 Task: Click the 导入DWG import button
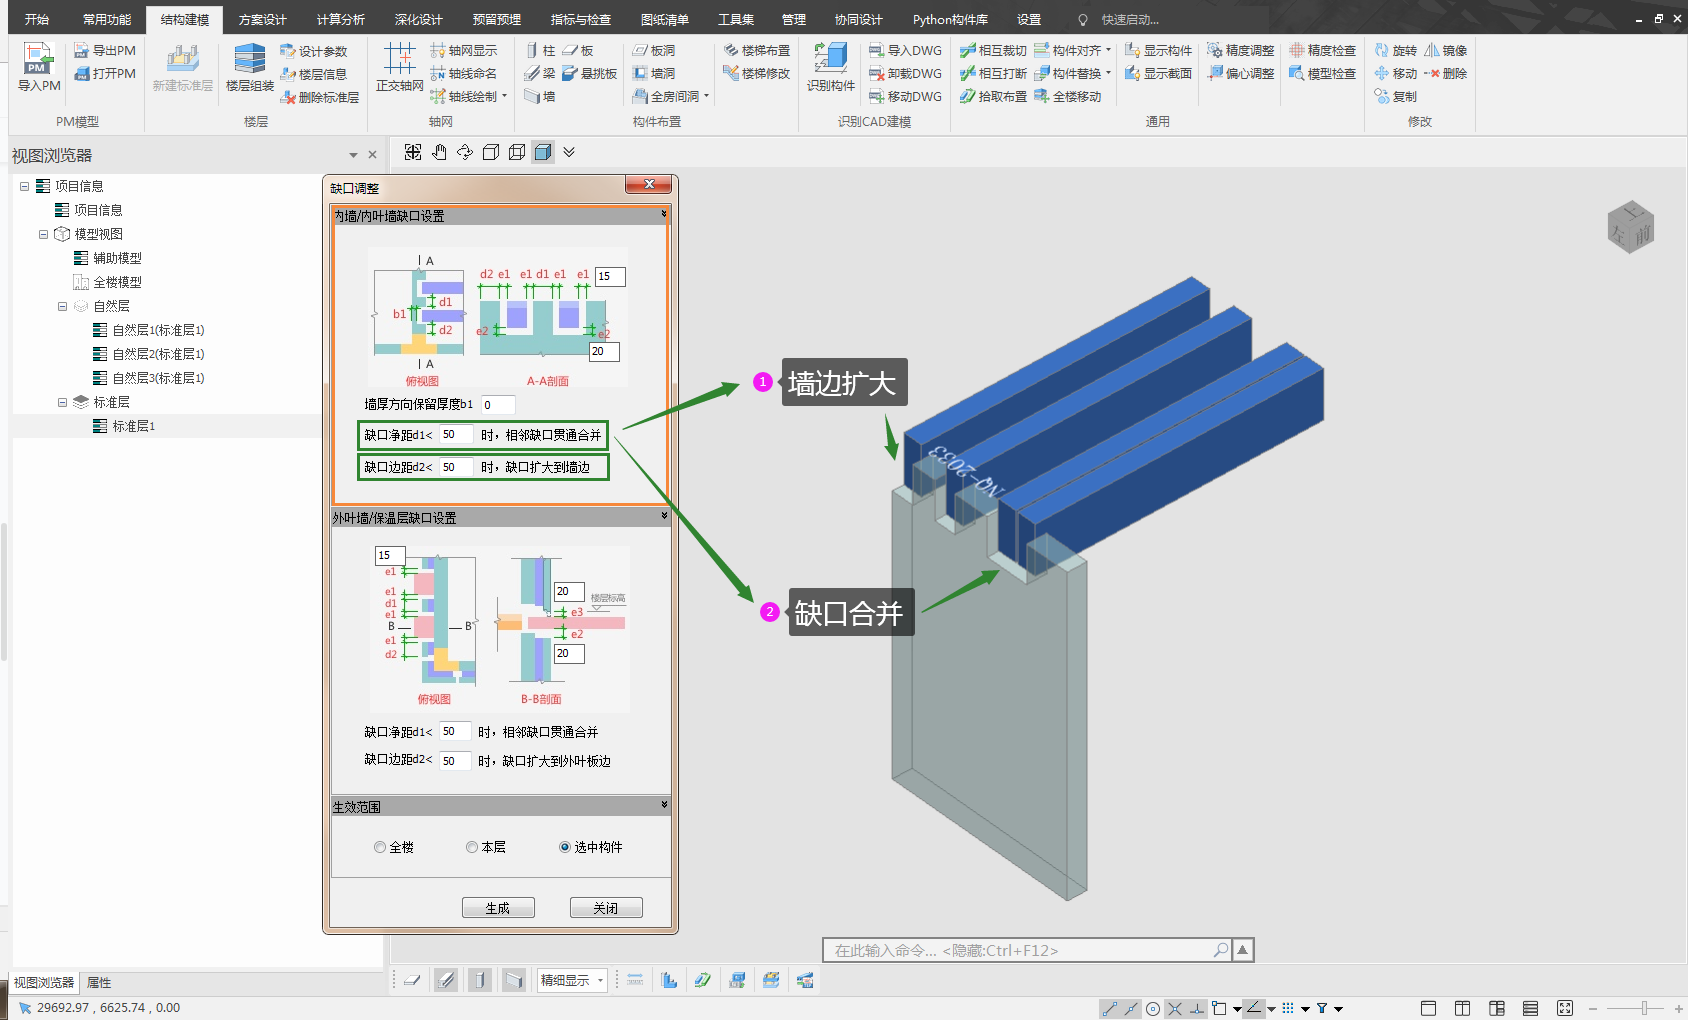point(905,50)
